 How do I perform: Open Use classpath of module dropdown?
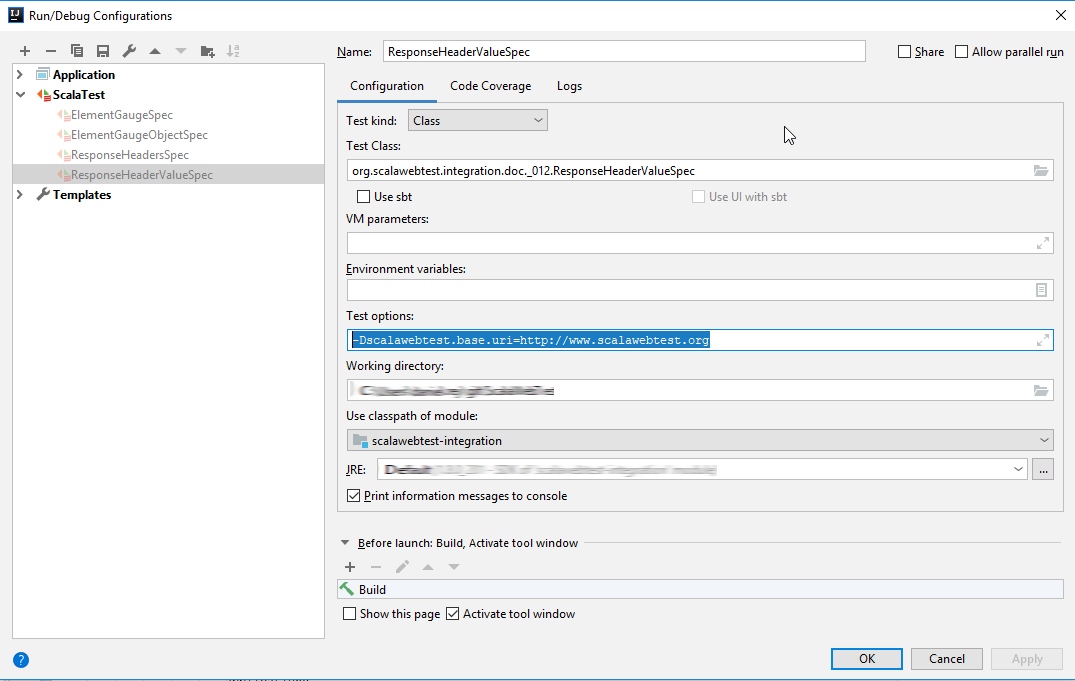tap(700, 440)
